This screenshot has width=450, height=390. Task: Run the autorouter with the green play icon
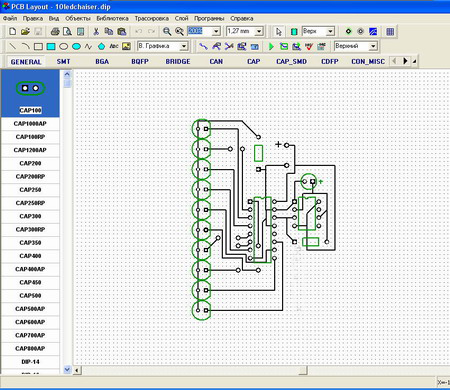coord(271,46)
